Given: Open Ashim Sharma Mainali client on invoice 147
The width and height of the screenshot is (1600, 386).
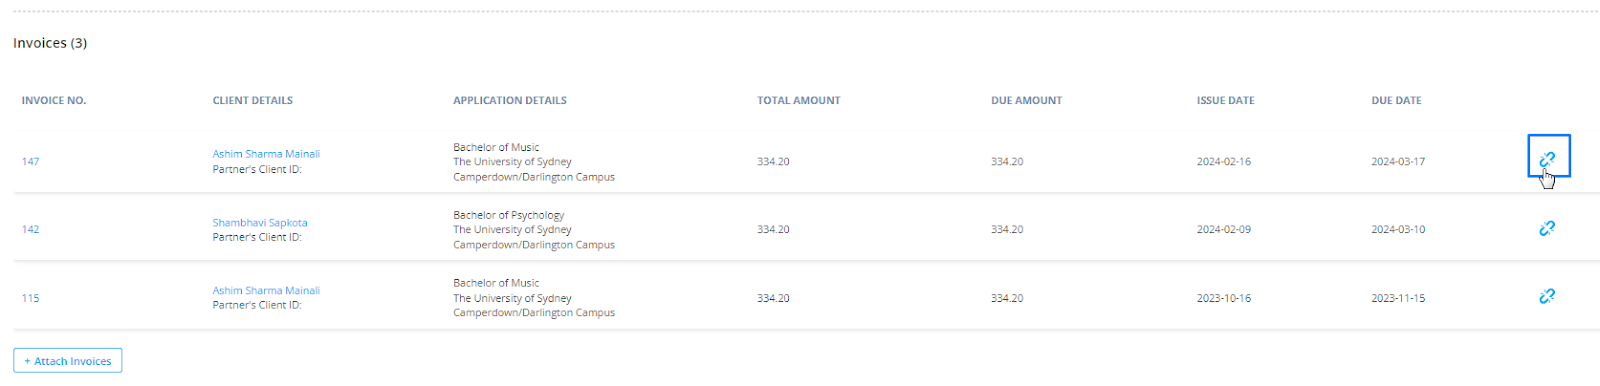Looking at the screenshot, I should tap(266, 154).
